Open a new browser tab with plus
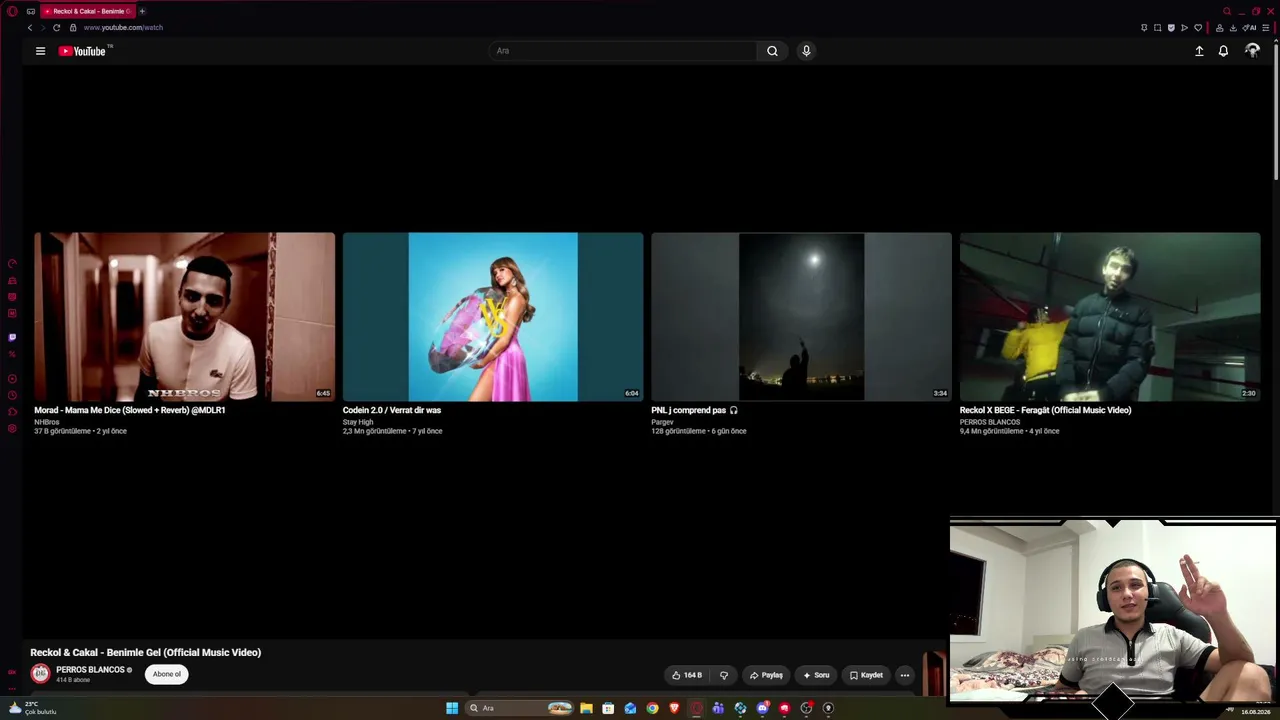This screenshot has width=1280, height=720. coord(142,11)
